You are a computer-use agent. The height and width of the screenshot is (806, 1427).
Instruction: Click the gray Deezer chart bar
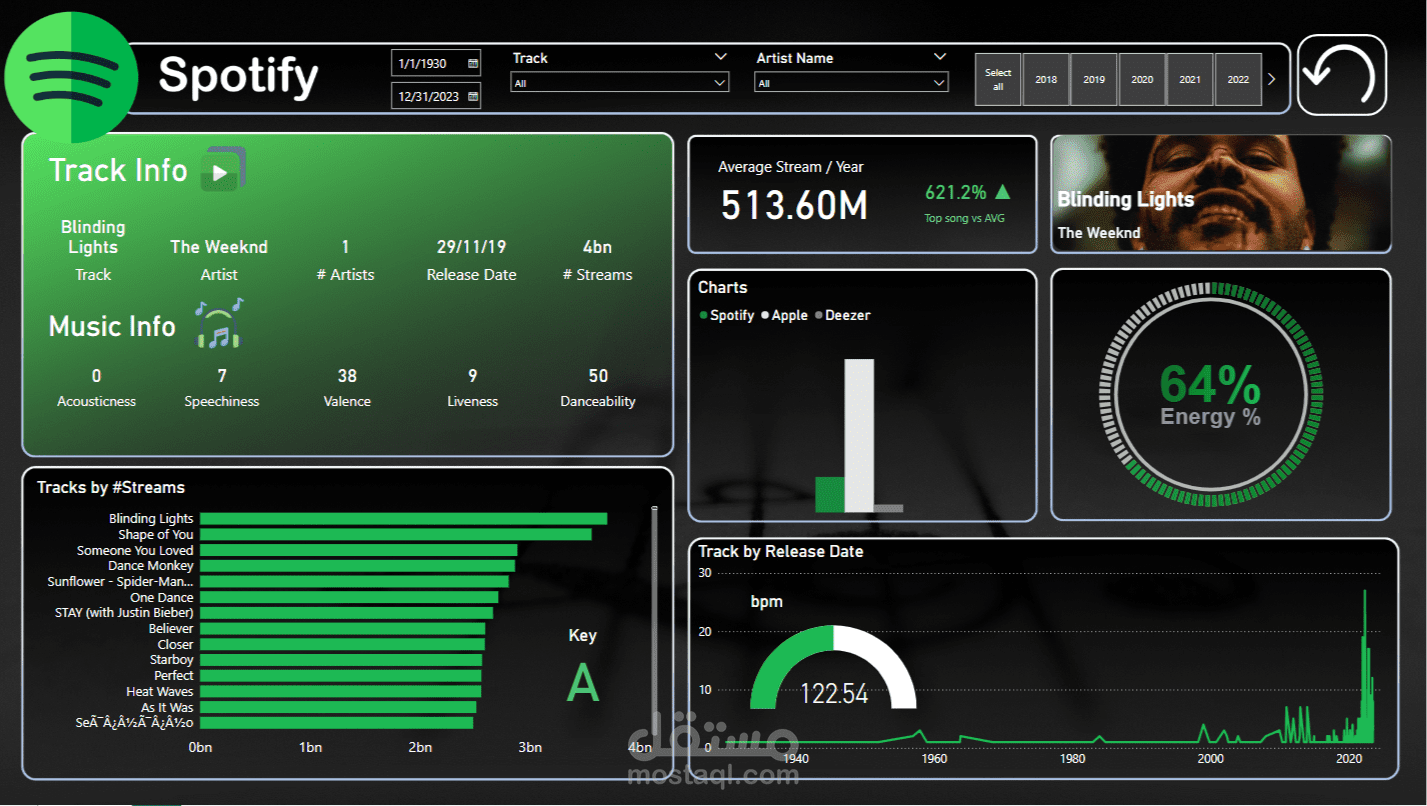[888, 508]
